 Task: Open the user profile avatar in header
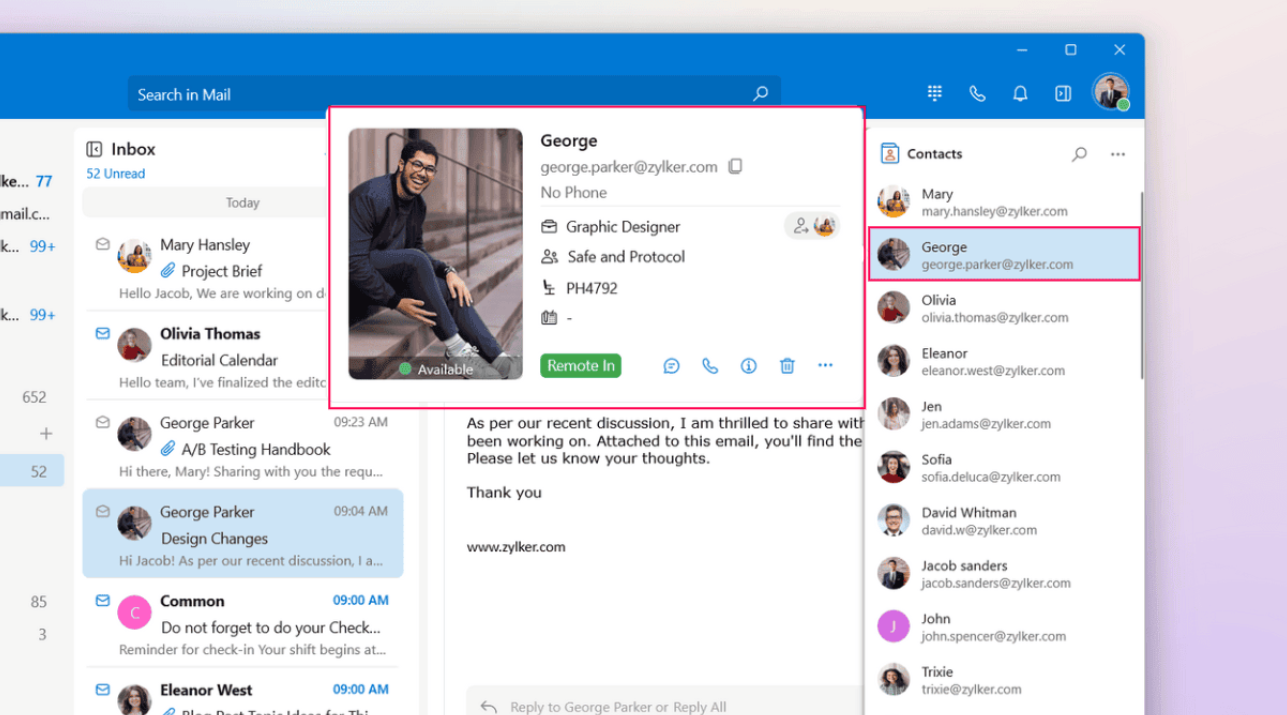click(x=1110, y=92)
